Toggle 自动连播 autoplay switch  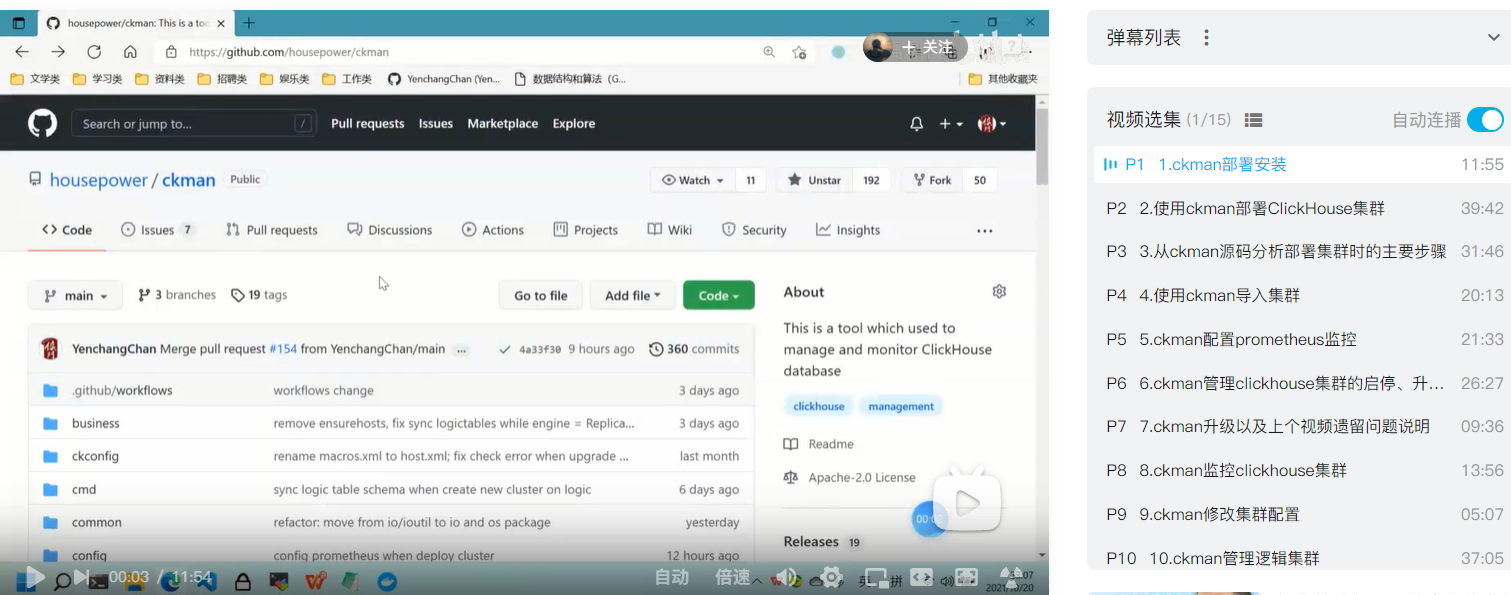click(1485, 120)
